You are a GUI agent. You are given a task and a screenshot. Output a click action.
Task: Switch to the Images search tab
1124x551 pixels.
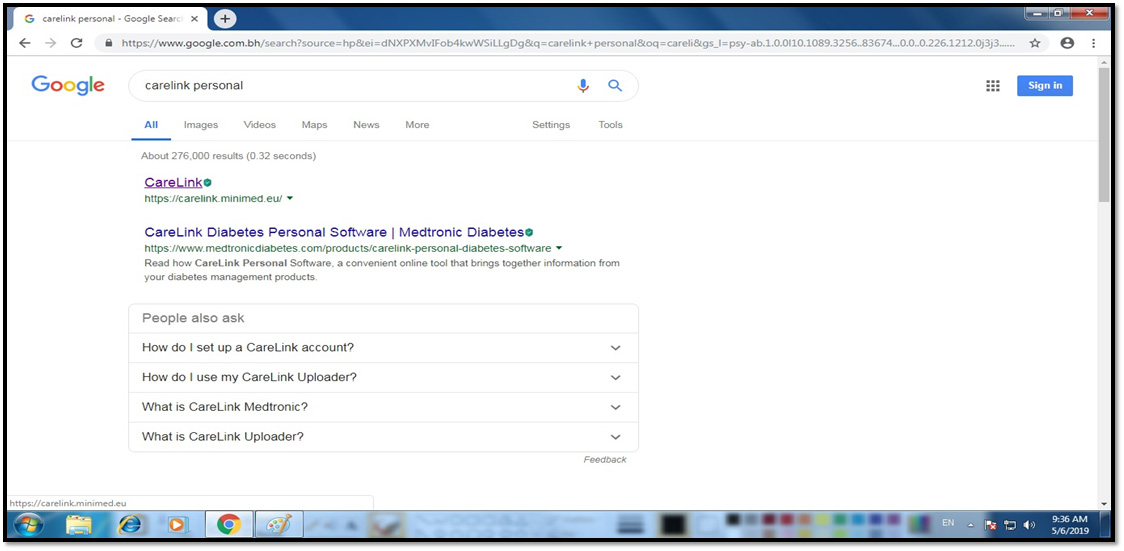coord(200,125)
